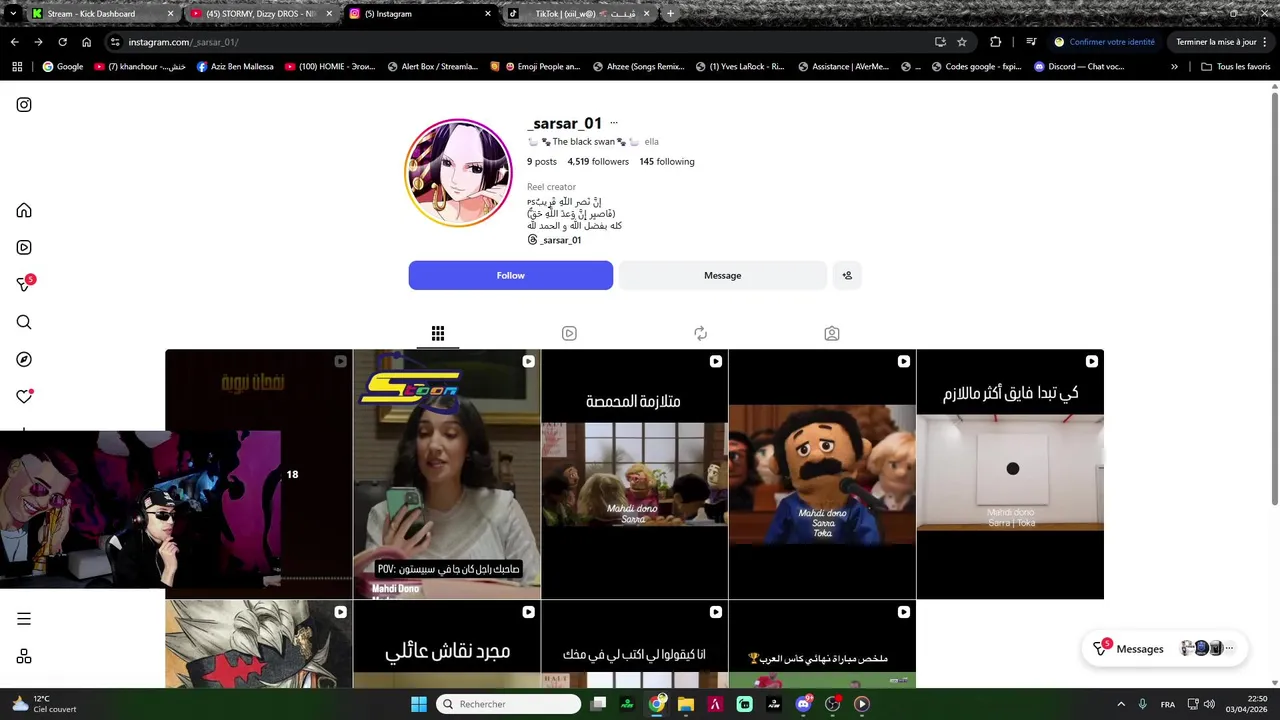
Task: Switch to the reposts profile tab
Action: [700, 333]
